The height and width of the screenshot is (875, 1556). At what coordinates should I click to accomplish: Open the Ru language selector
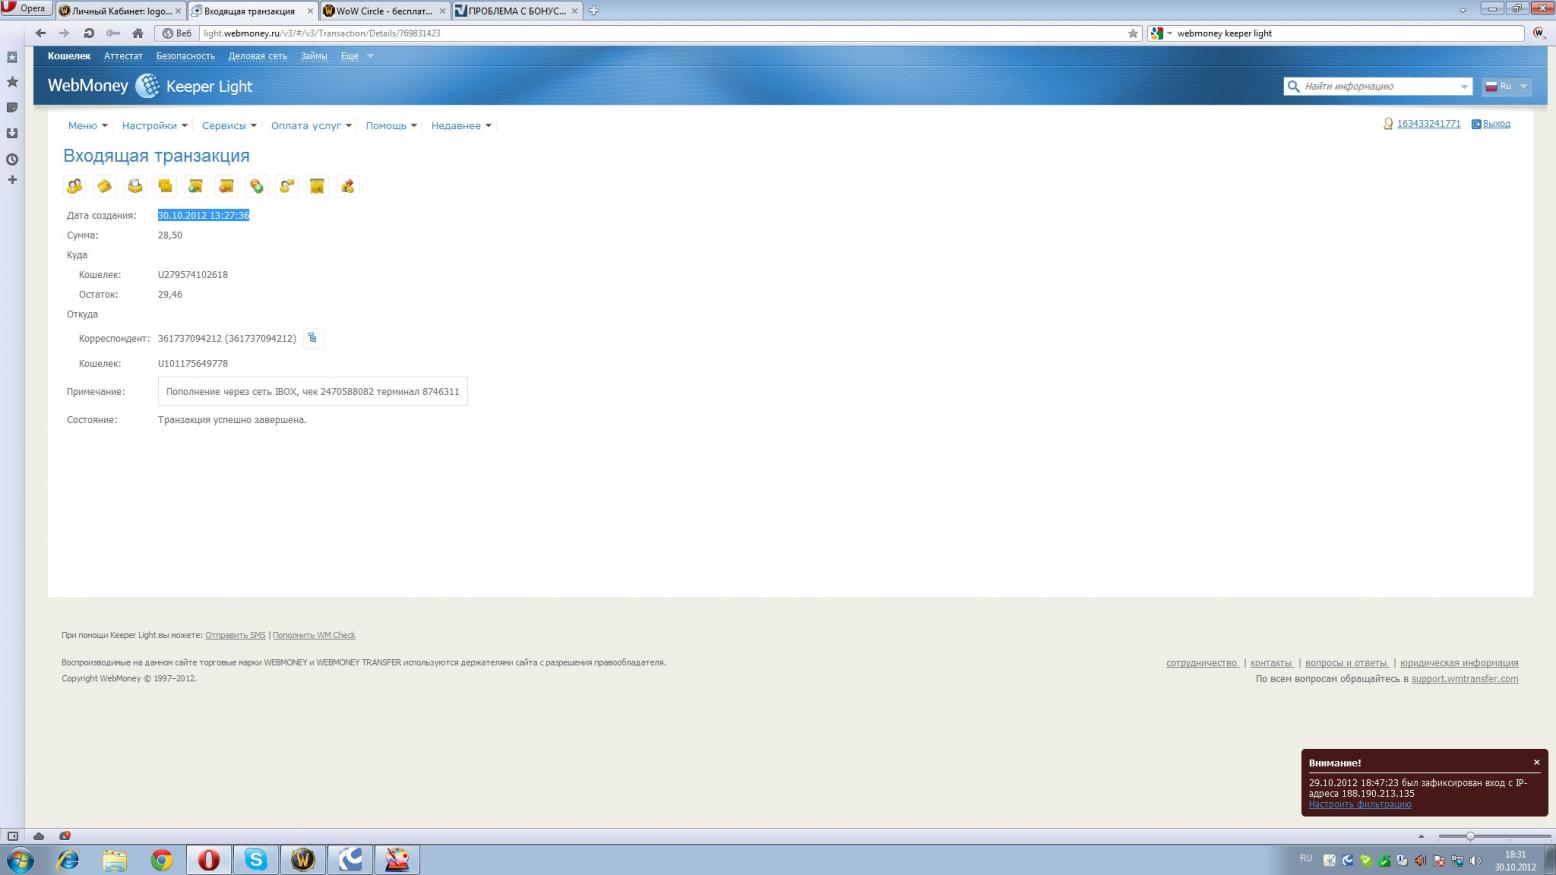click(1506, 87)
